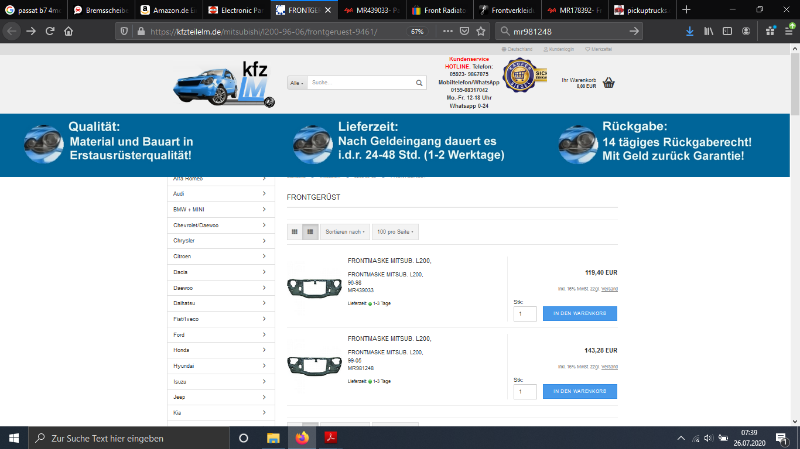Switch to grid product view
800x449 pixels.
point(294,232)
